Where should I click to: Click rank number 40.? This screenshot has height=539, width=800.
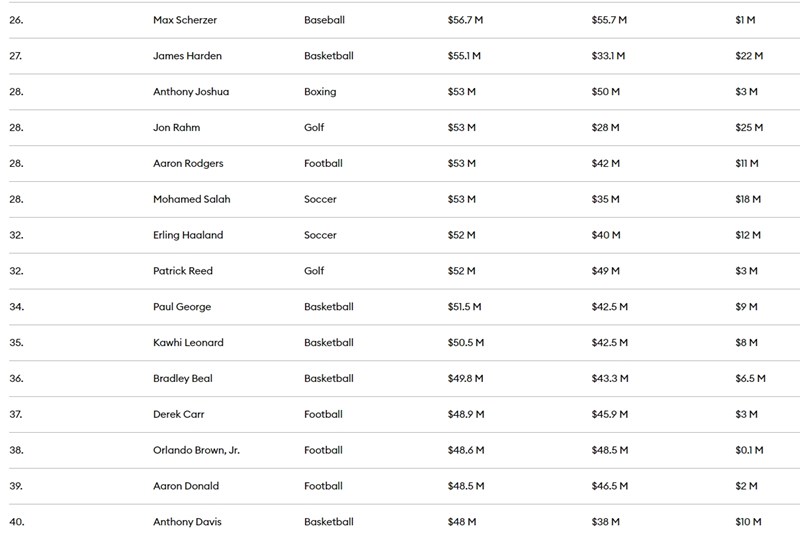coord(16,522)
